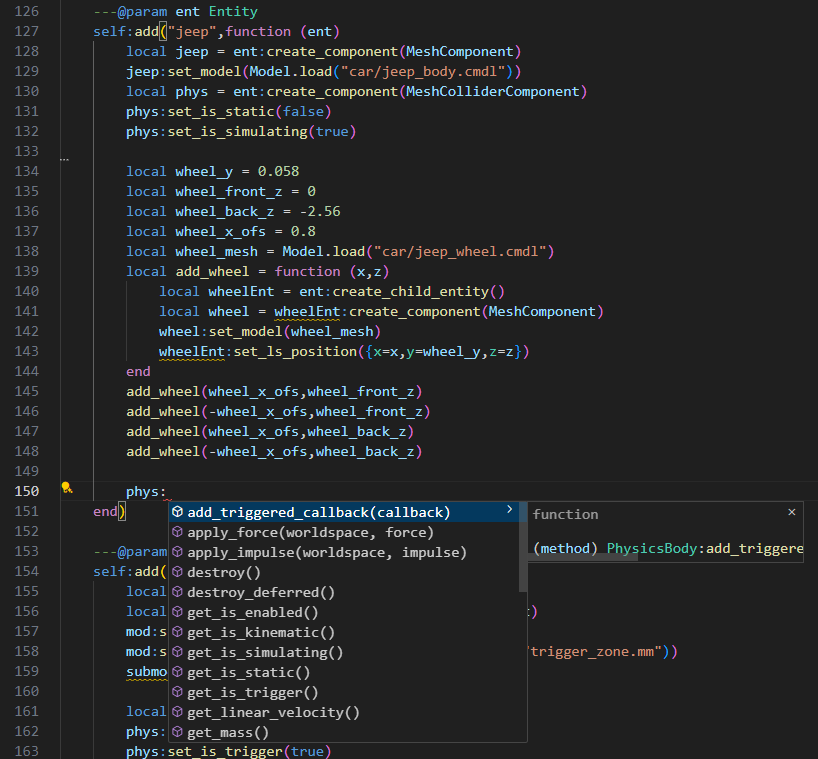Click set_ls_position on line 143
This screenshot has width=818, height=759.
pyautogui.click(x=295, y=352)
